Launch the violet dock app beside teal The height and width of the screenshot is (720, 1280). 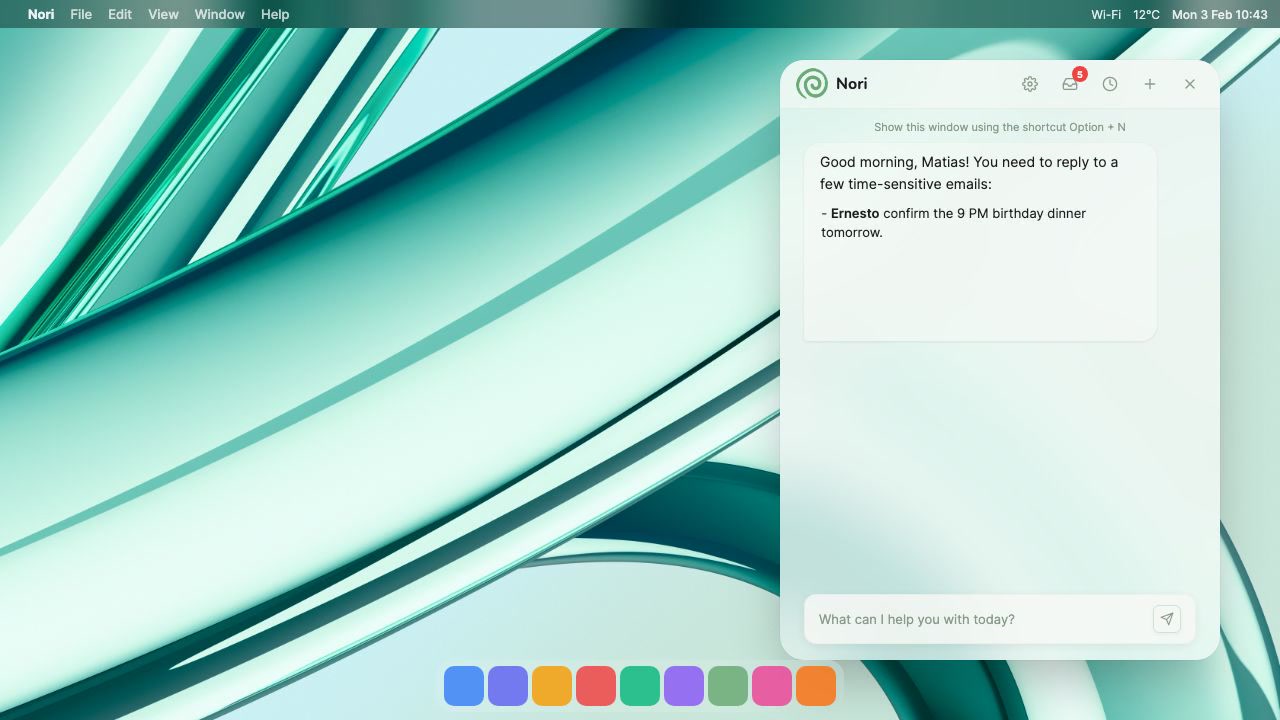point(684,686)
